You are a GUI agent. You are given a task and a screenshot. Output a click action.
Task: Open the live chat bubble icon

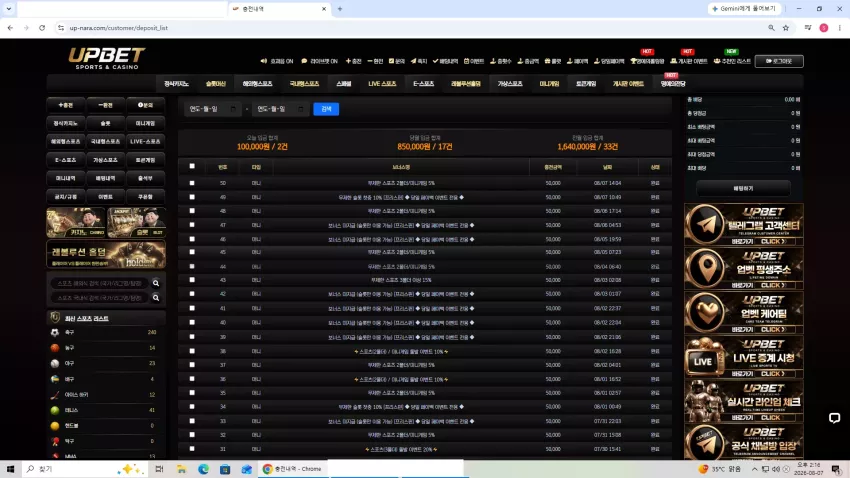834,418
